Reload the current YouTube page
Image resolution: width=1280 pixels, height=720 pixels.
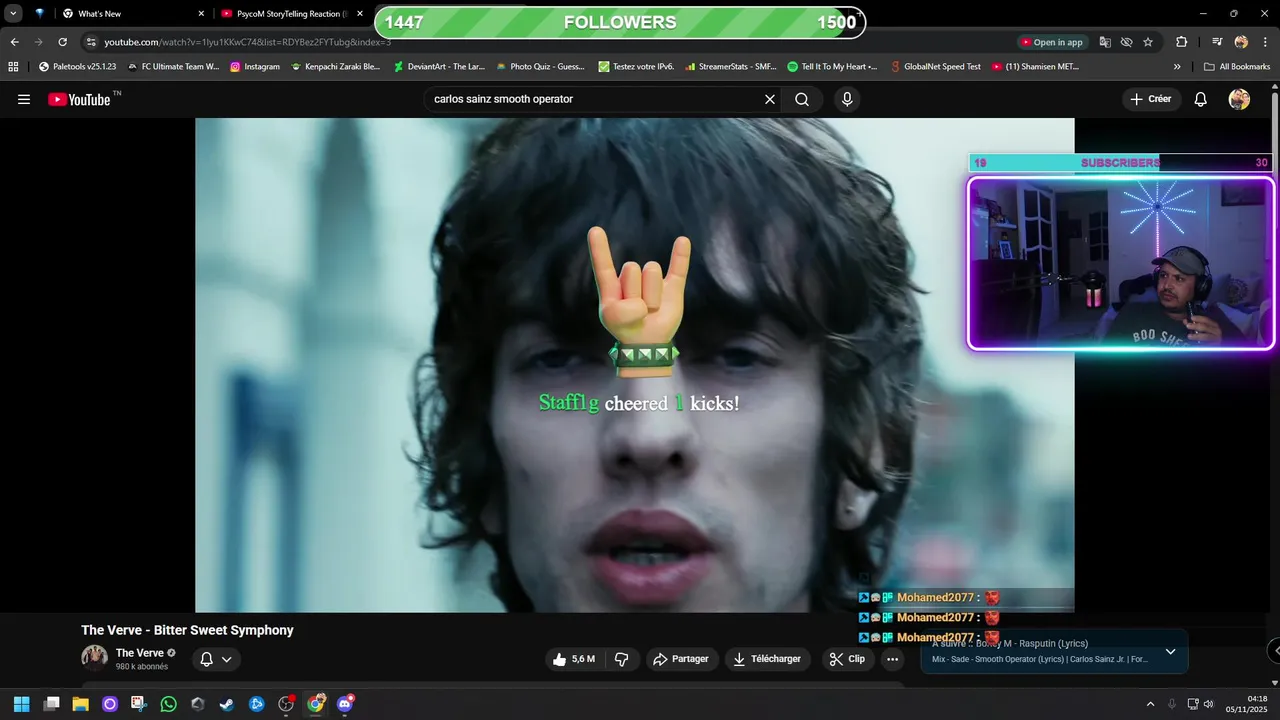(x=62, y=42)
